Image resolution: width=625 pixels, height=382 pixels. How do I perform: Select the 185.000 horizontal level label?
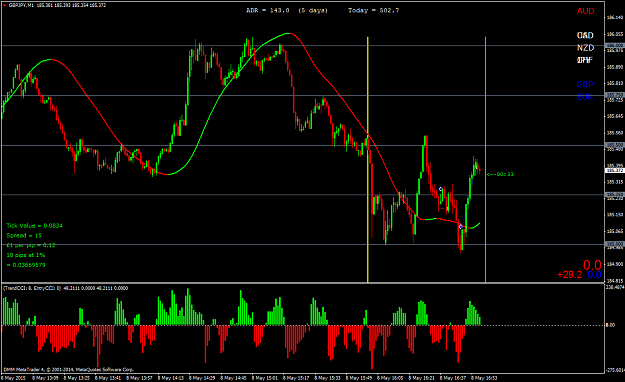[x=614, y=244]
